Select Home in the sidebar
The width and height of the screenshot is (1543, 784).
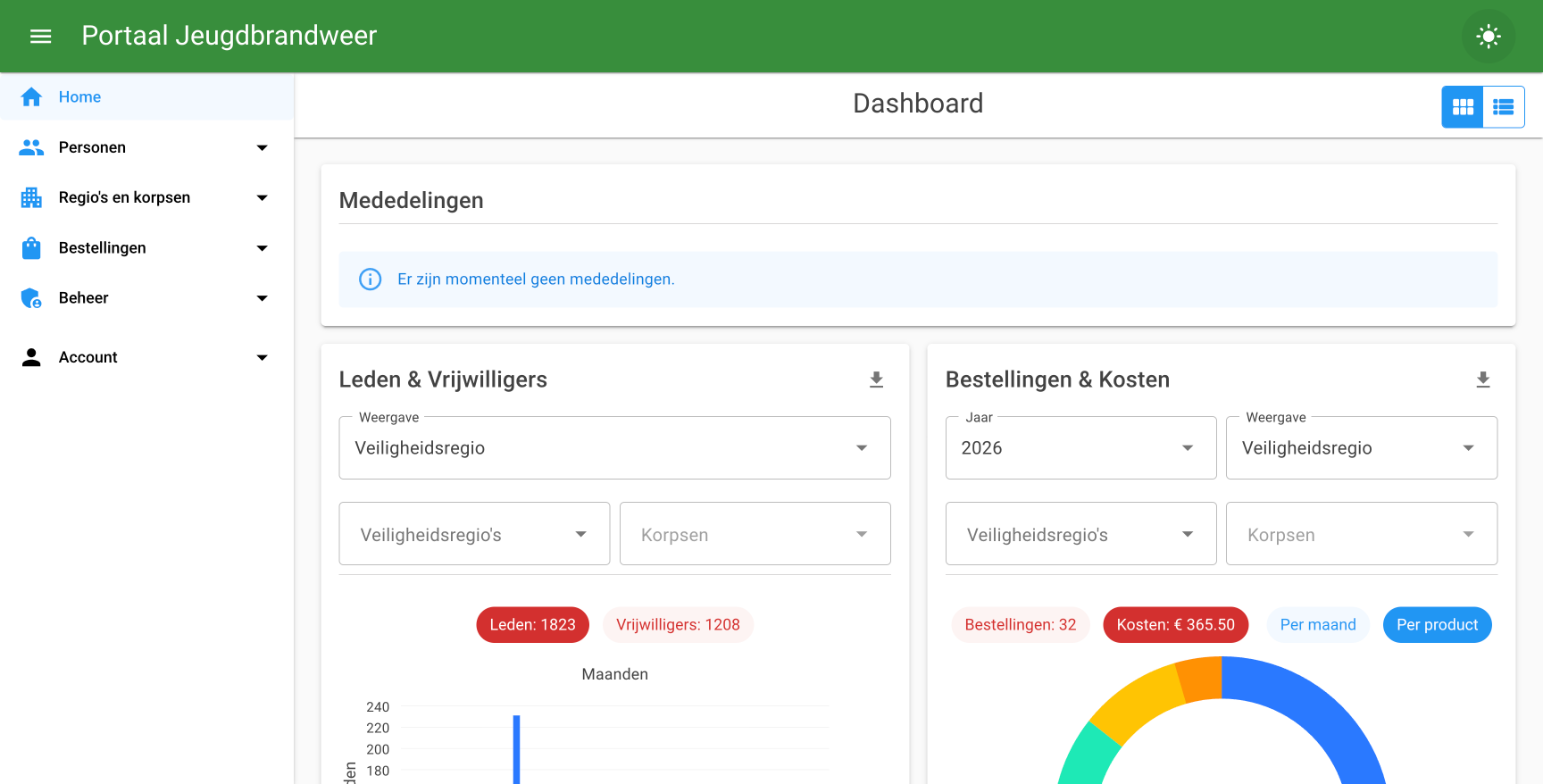coord(147,97)
